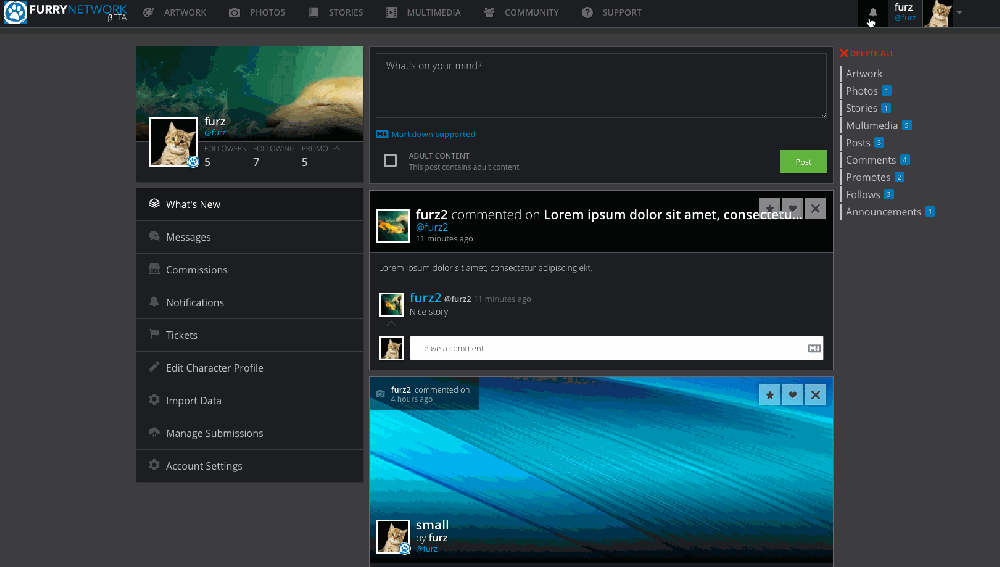
Task: Open the Photos navigation menu
Action: click(257, 12)
